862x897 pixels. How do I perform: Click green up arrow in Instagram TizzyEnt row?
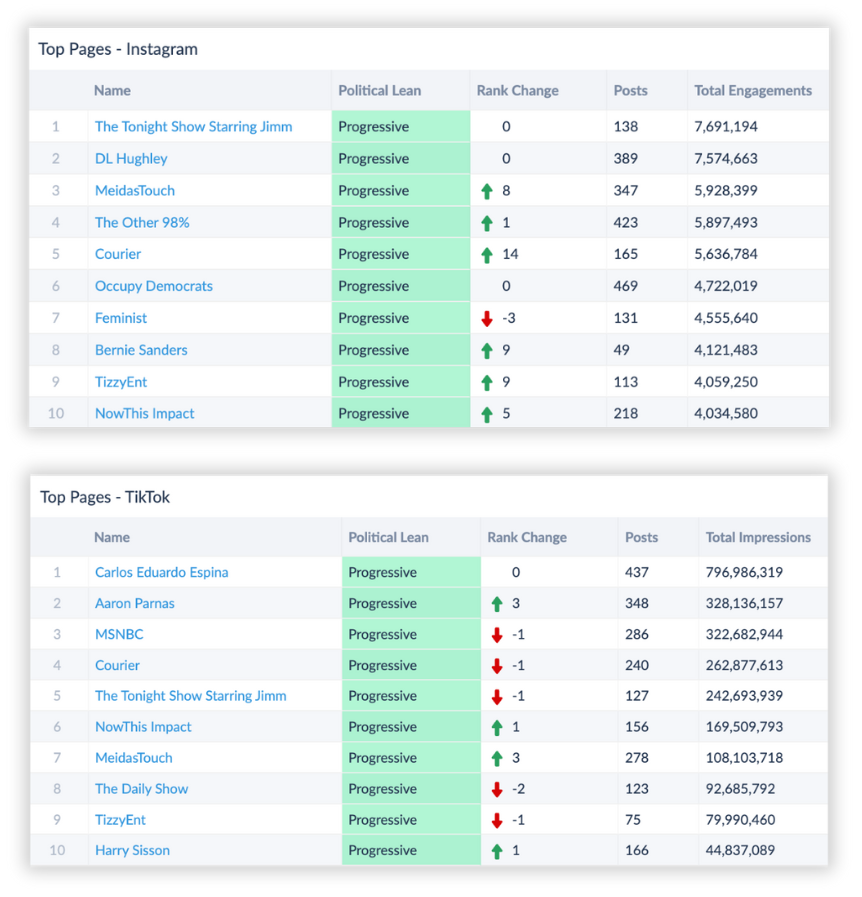coord(487,383)
